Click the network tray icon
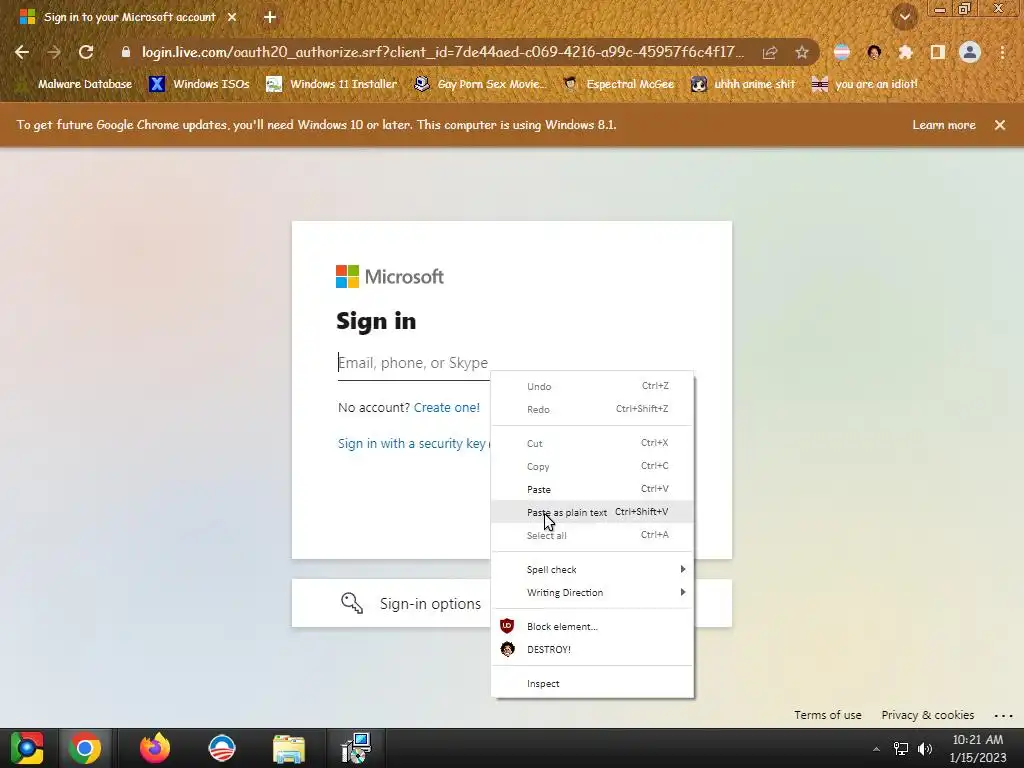This screenshot has width=1024, height=768. coord(901,749)
